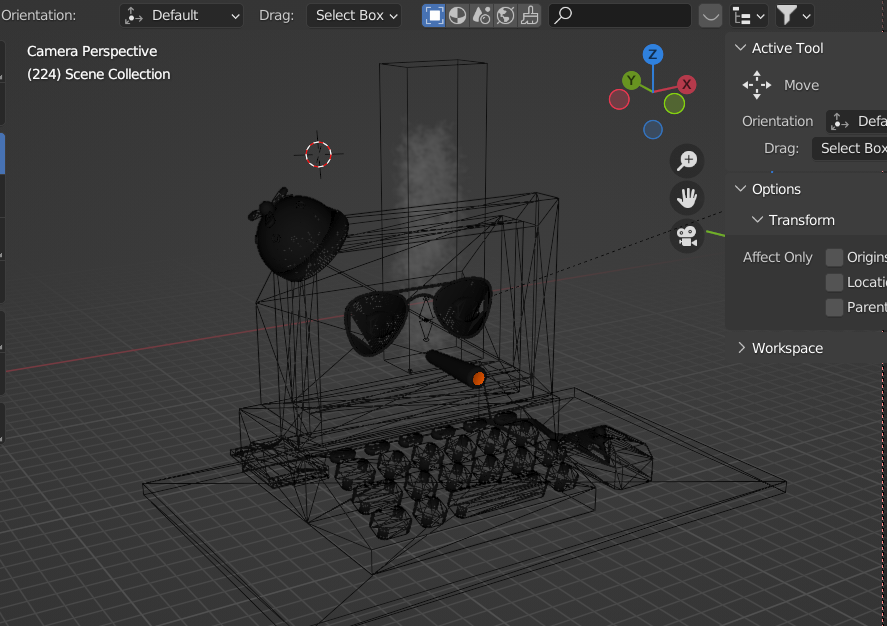Click the blue Z axis on the gizmo
887x626 pixels.
pyautogui.click(x=653, y=54)
